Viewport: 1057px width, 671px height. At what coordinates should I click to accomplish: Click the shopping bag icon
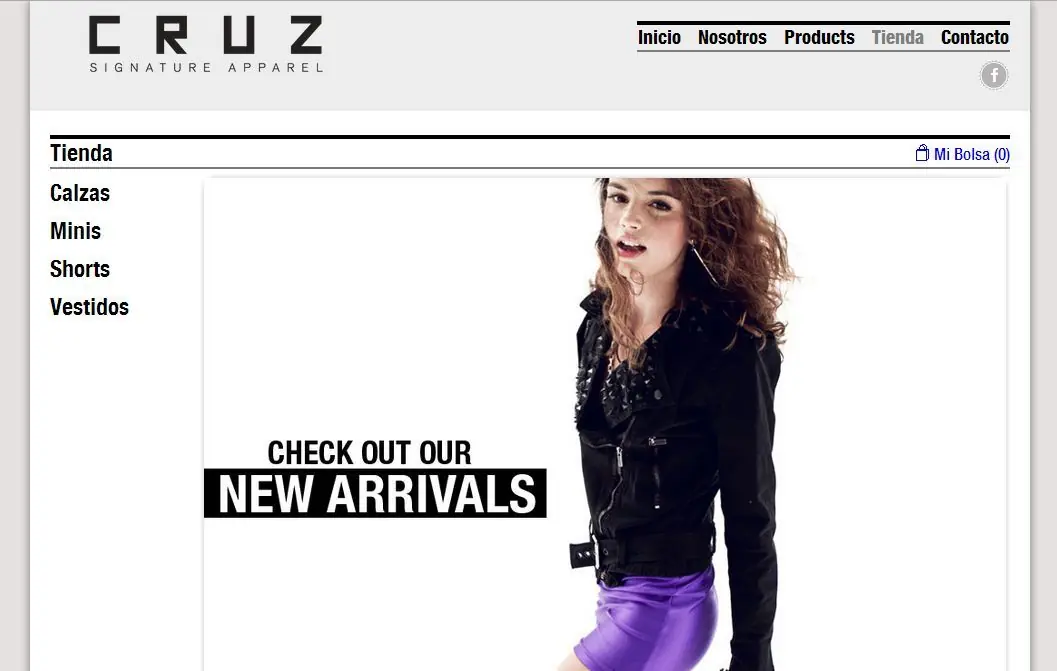coord(922,153)
